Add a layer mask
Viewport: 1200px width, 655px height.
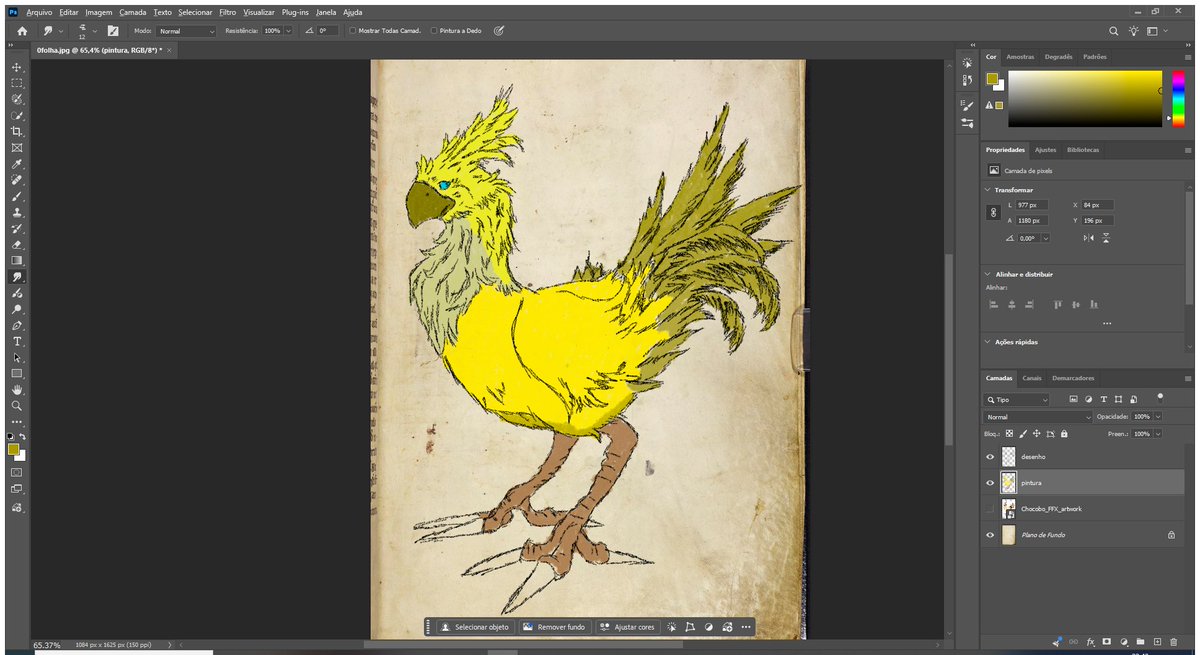point(1107,640)
